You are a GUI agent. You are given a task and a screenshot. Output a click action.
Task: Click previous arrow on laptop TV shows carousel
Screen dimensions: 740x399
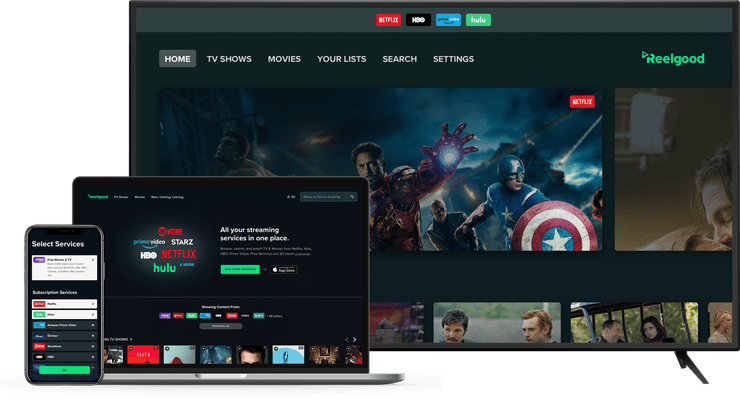(x=347, y=340)
